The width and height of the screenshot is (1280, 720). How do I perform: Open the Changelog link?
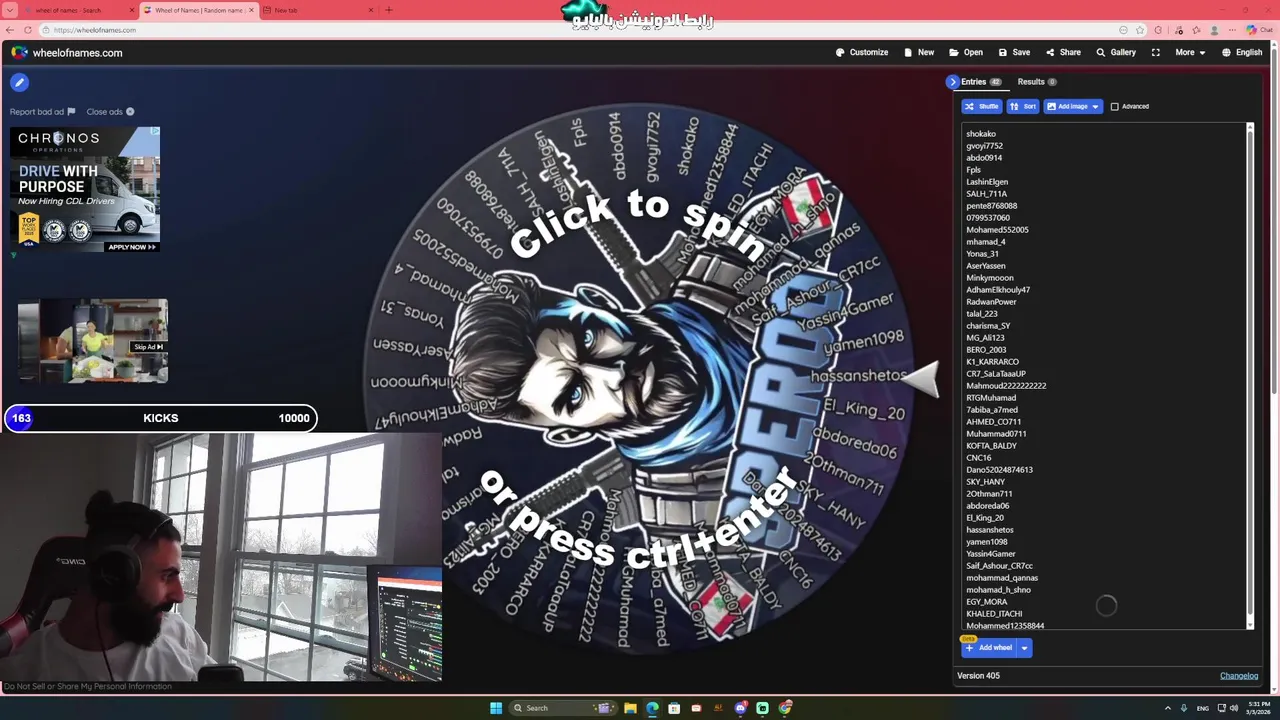pos(1239,676)
